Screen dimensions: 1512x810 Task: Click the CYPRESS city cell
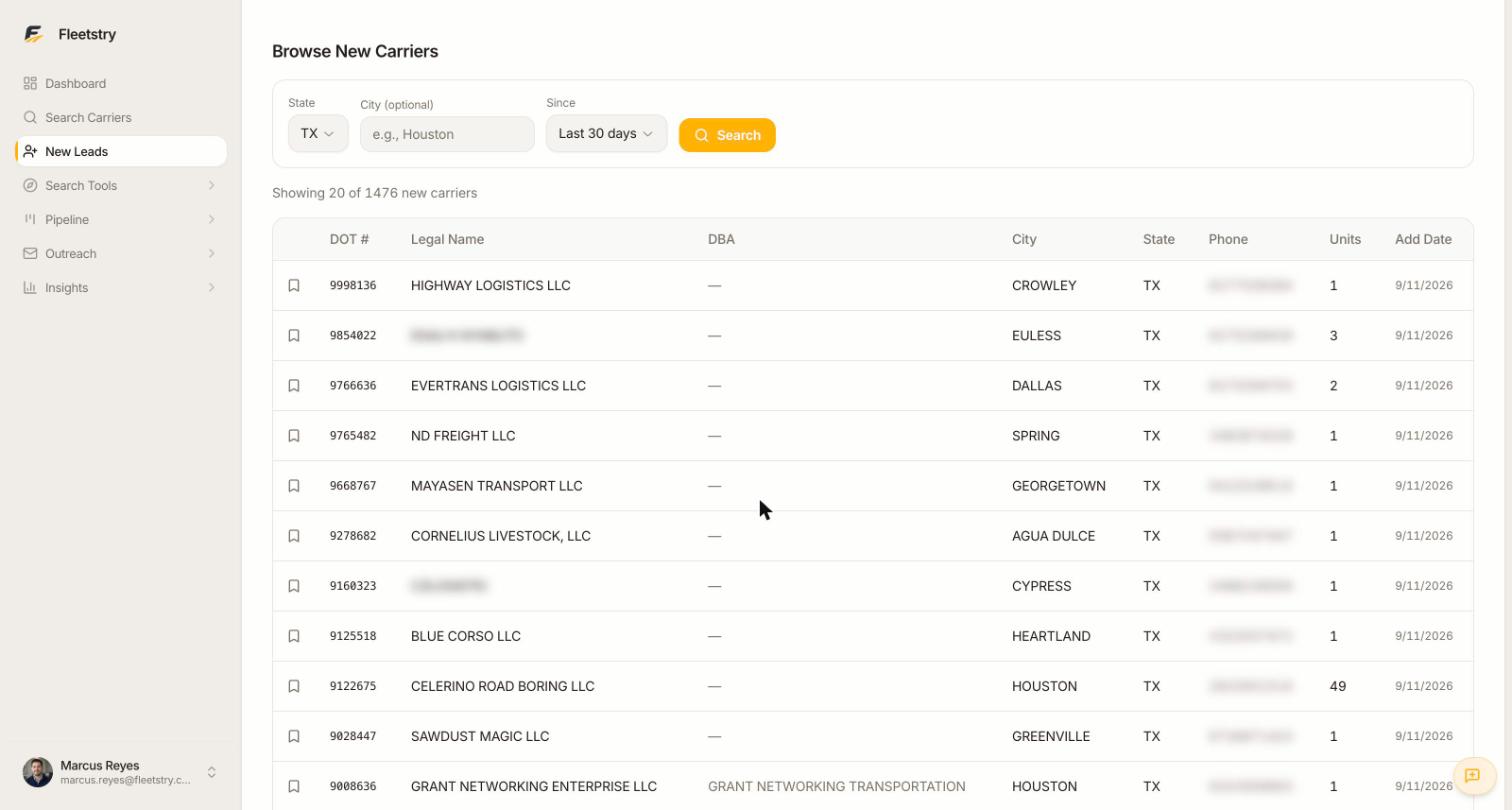(1042, 586)
